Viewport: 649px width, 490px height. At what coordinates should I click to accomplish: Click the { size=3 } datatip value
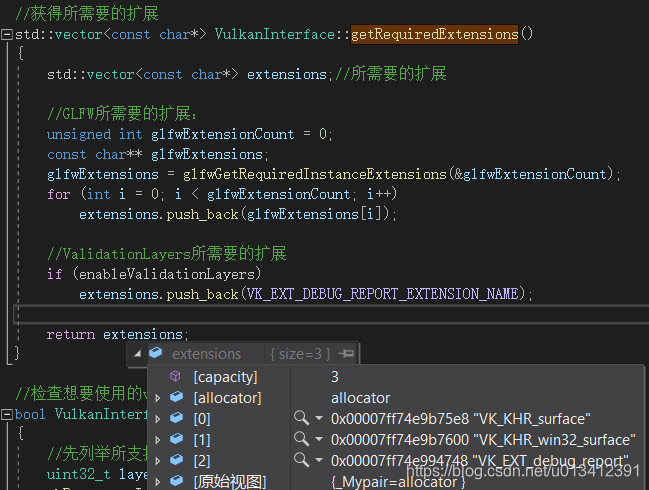click(x=300, y=354)
